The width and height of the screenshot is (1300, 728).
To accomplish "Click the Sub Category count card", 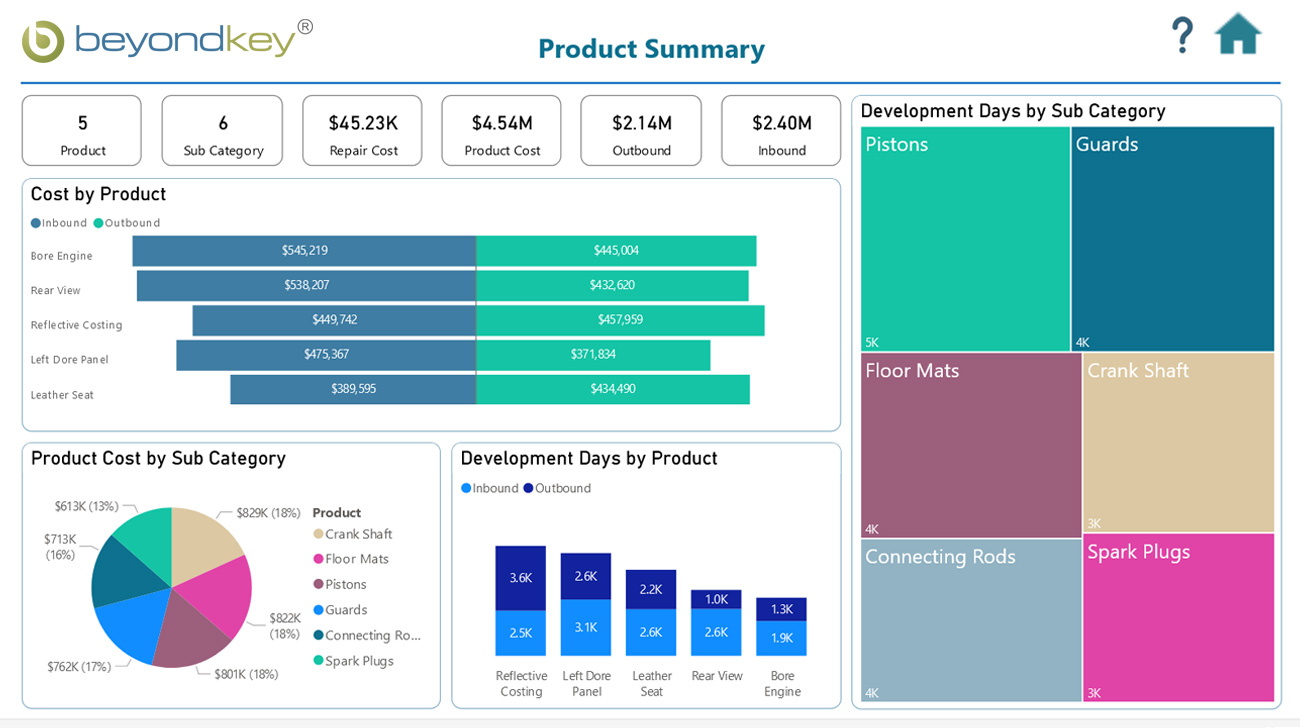I will [x=222, y=130].
